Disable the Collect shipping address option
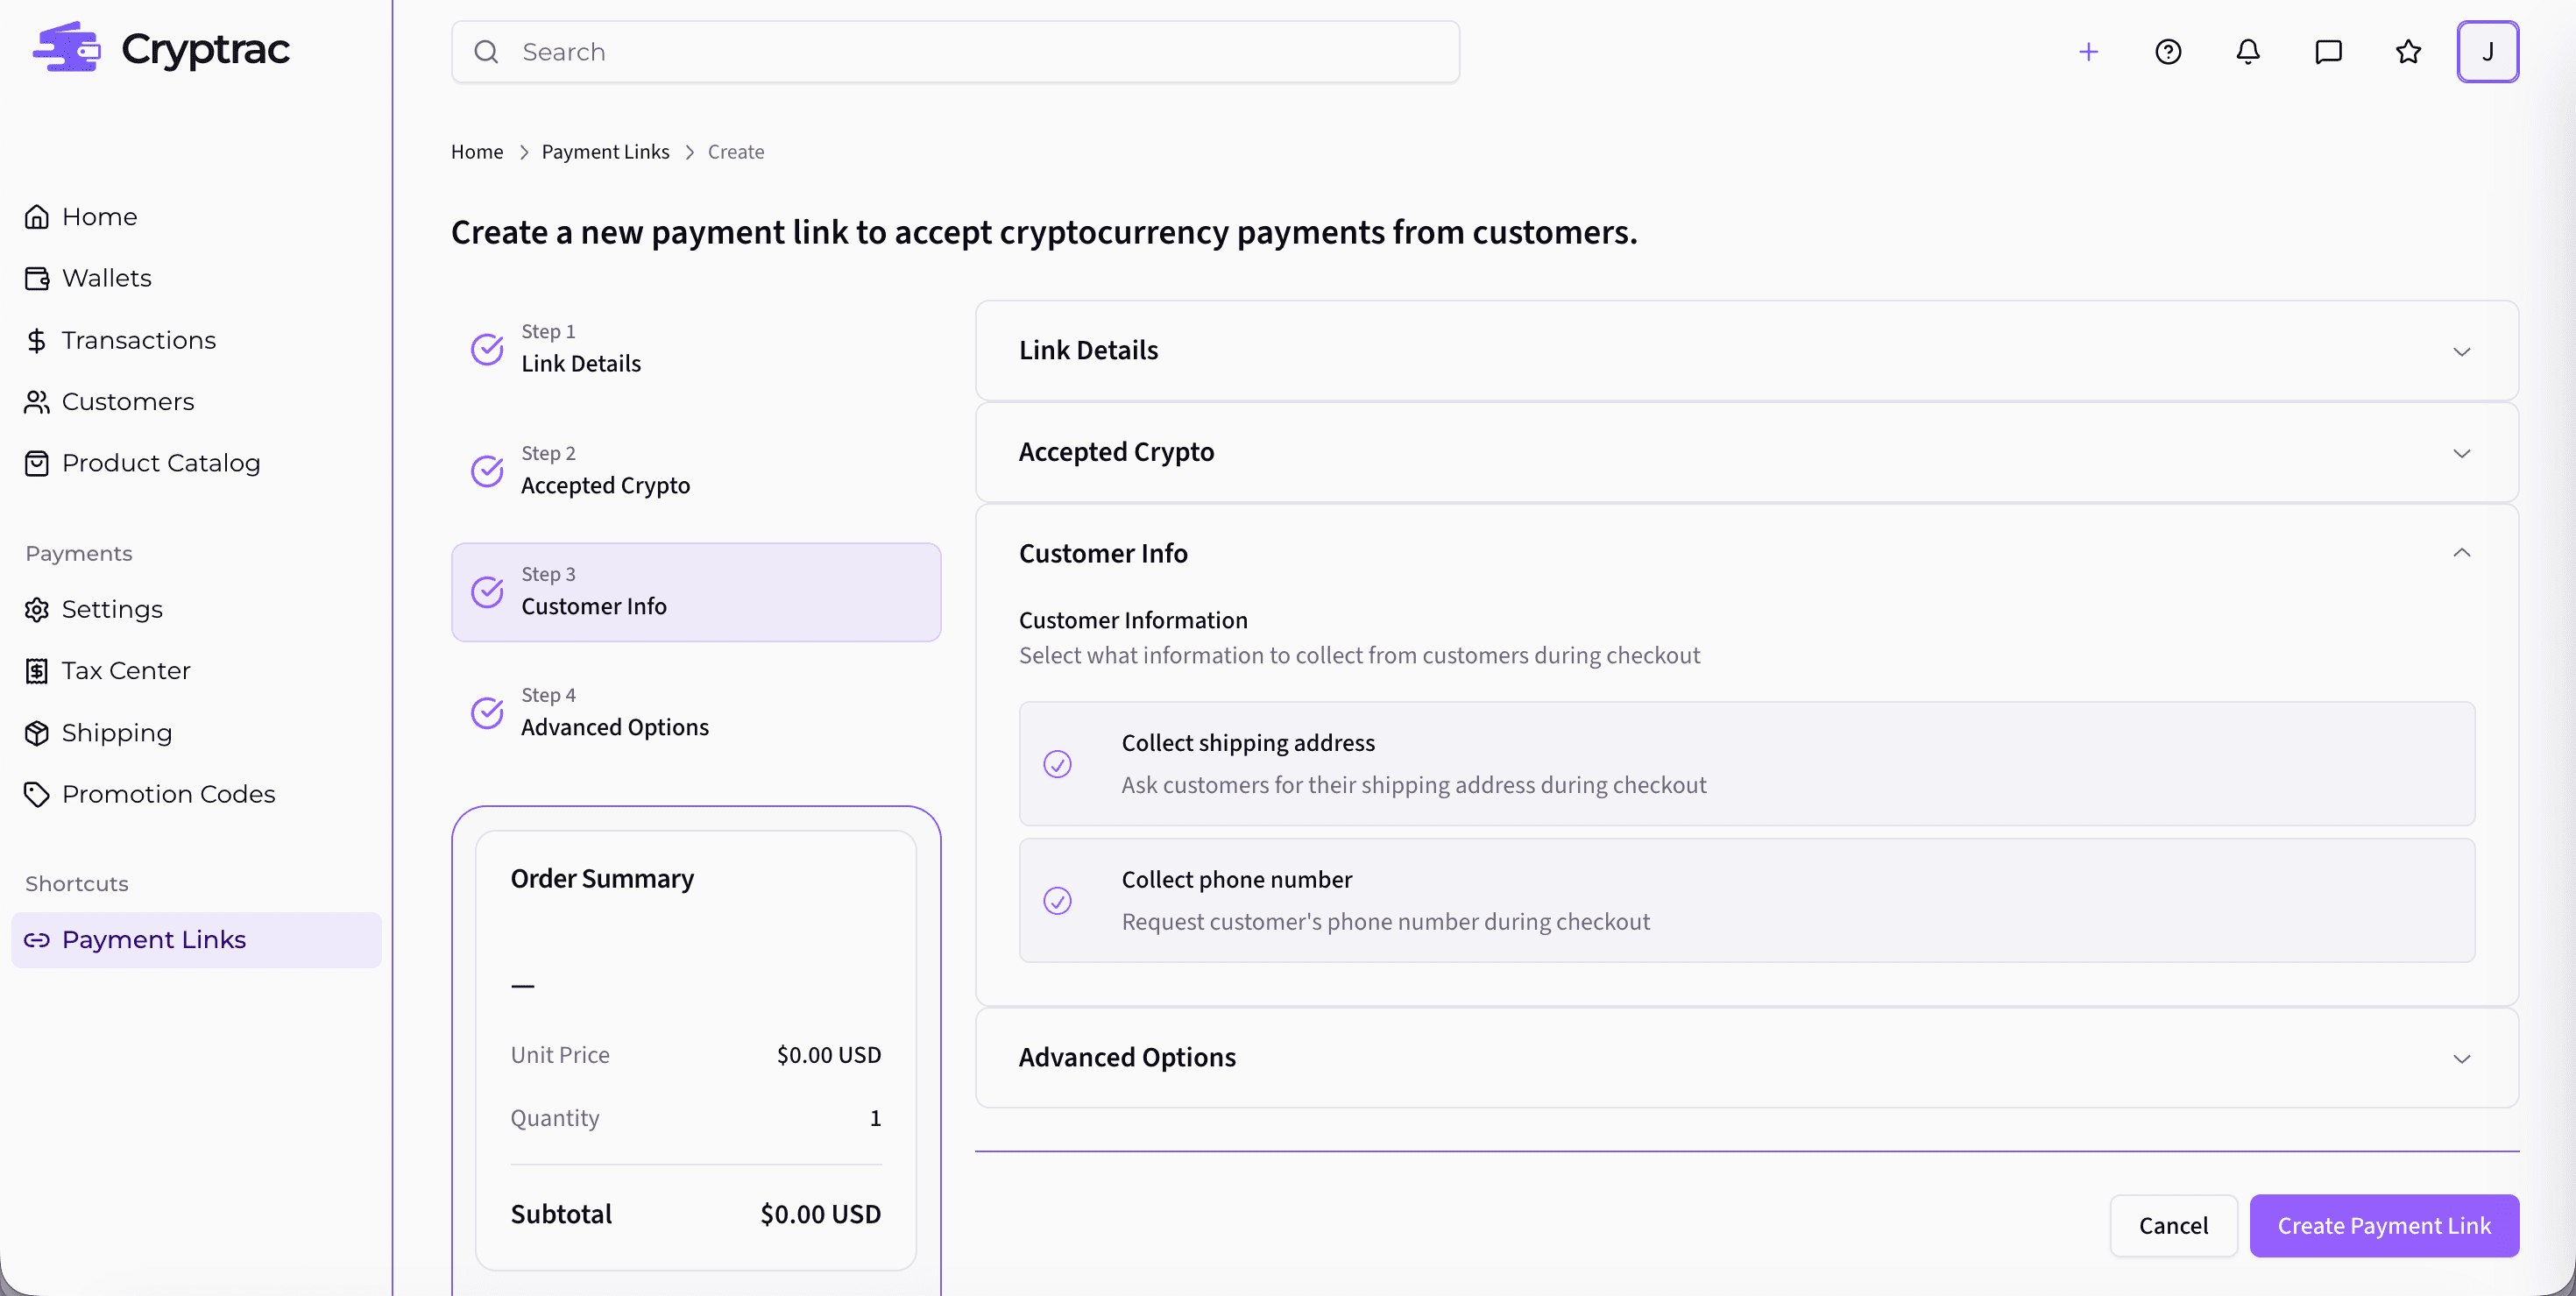This screenshot has width=2576, height=1296. (1058, 764)
